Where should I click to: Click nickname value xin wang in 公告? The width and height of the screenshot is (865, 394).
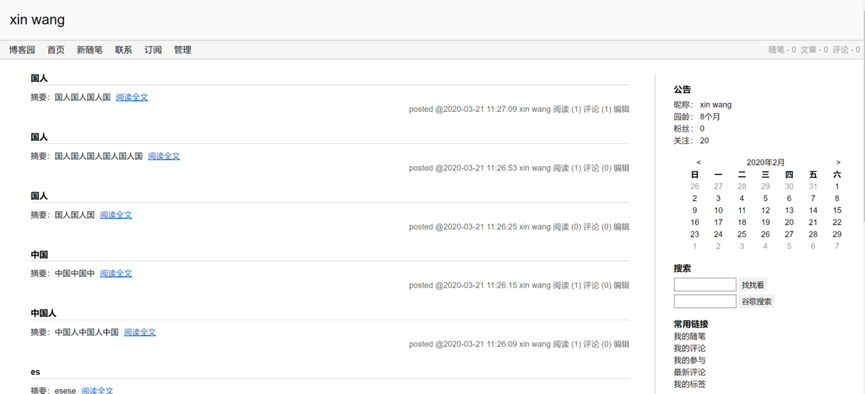pos(716,105)
